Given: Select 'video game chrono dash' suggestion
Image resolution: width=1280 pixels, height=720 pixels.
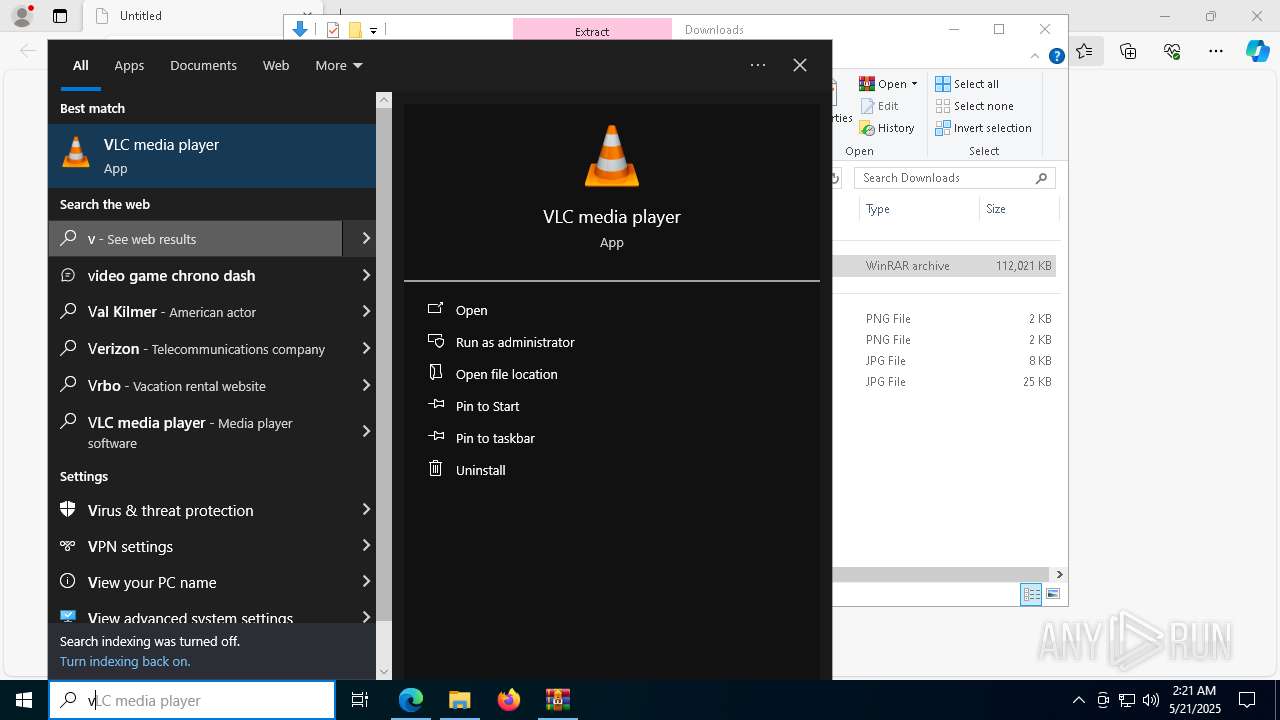Looking at the screenshot, I should click(x=196, y=276).
